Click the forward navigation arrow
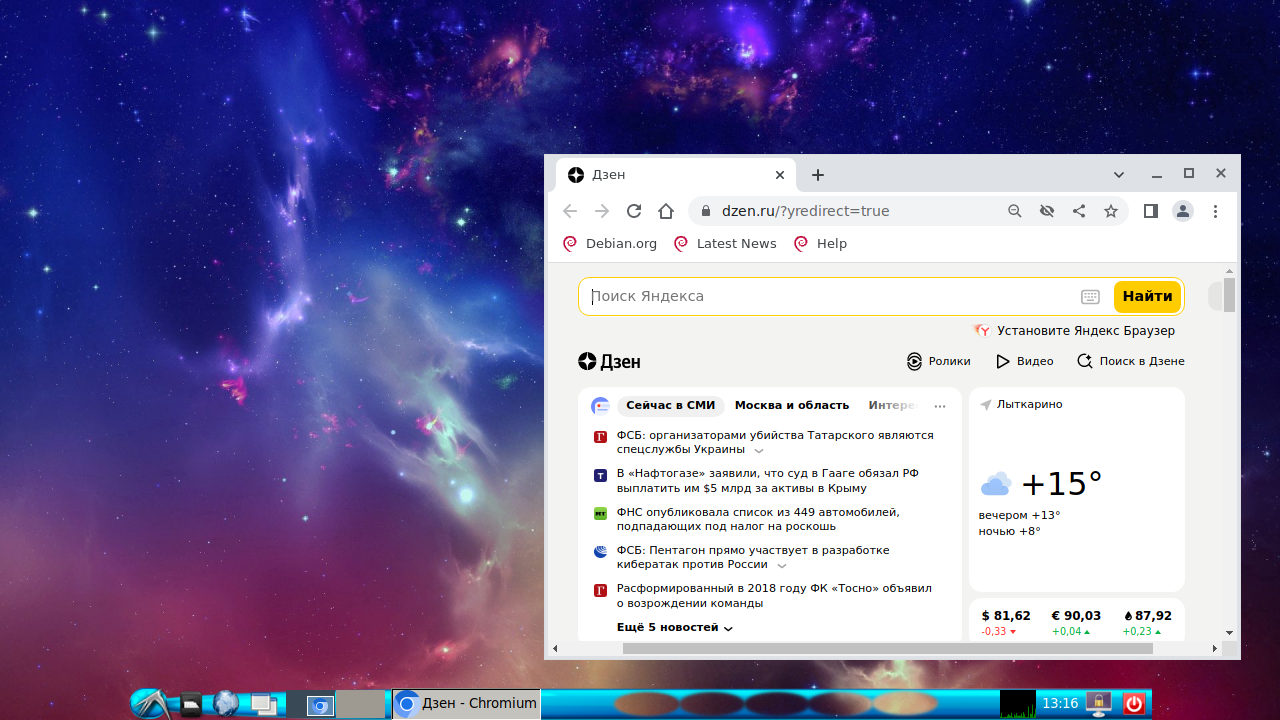The width and height of the screenshot is (1280, 720). coord(602,211)
